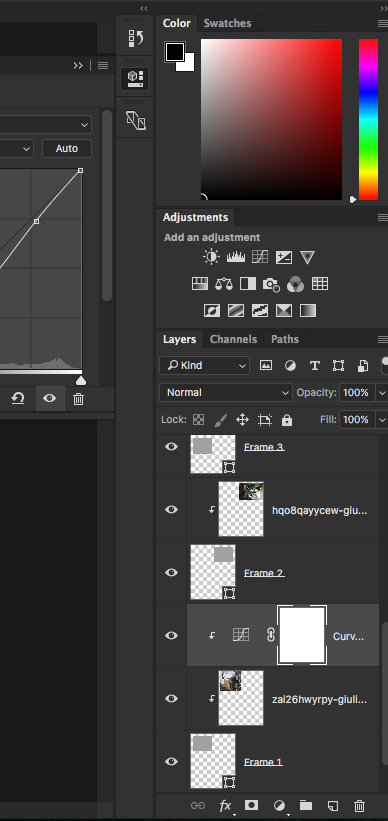
Task: Switch to the Swatches tab
Action: coord(227,23)
